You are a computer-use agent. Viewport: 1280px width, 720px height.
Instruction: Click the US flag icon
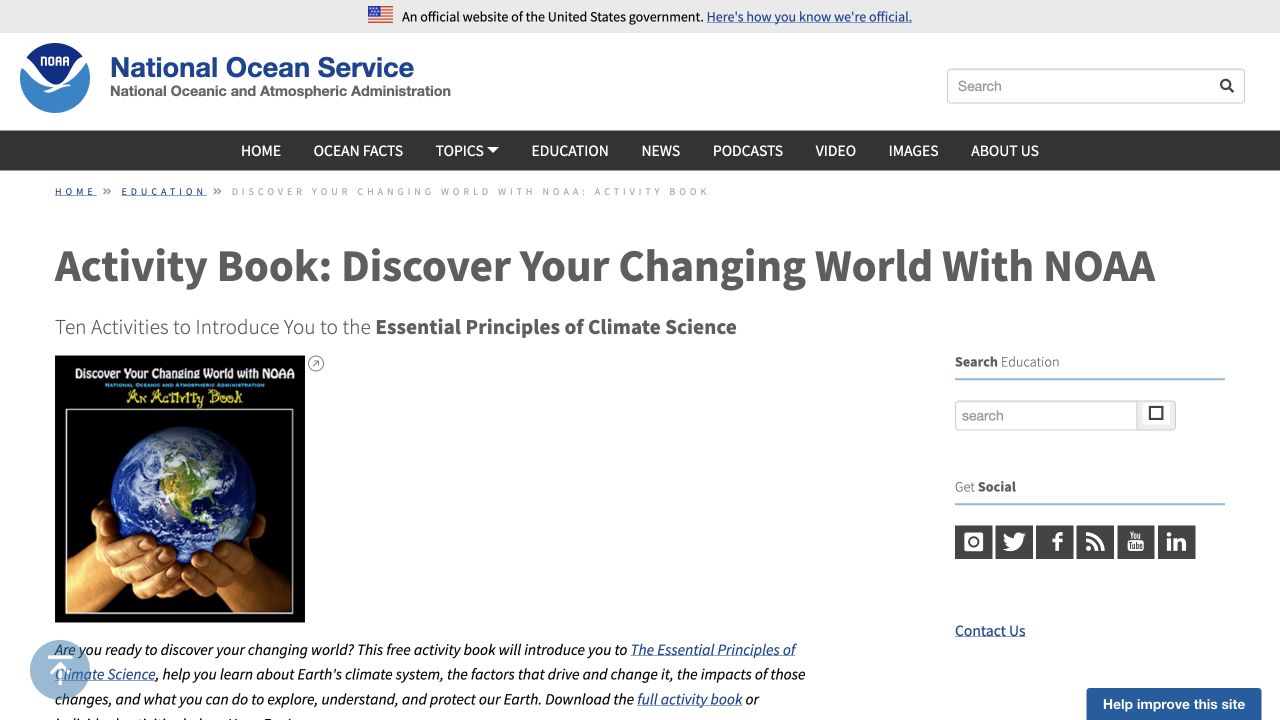(380, 15)
